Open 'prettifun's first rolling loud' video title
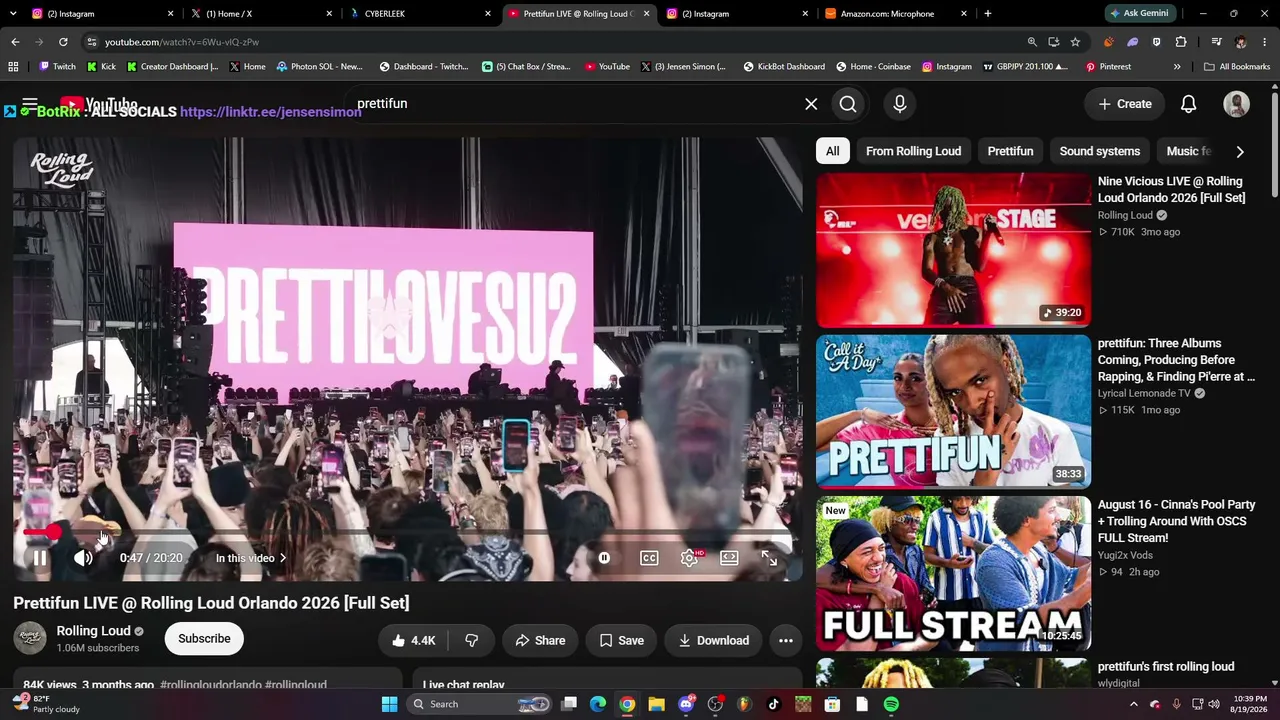Image resolution: width=1280 pixels, height=720 pixels. click(x=1166, y=666)
